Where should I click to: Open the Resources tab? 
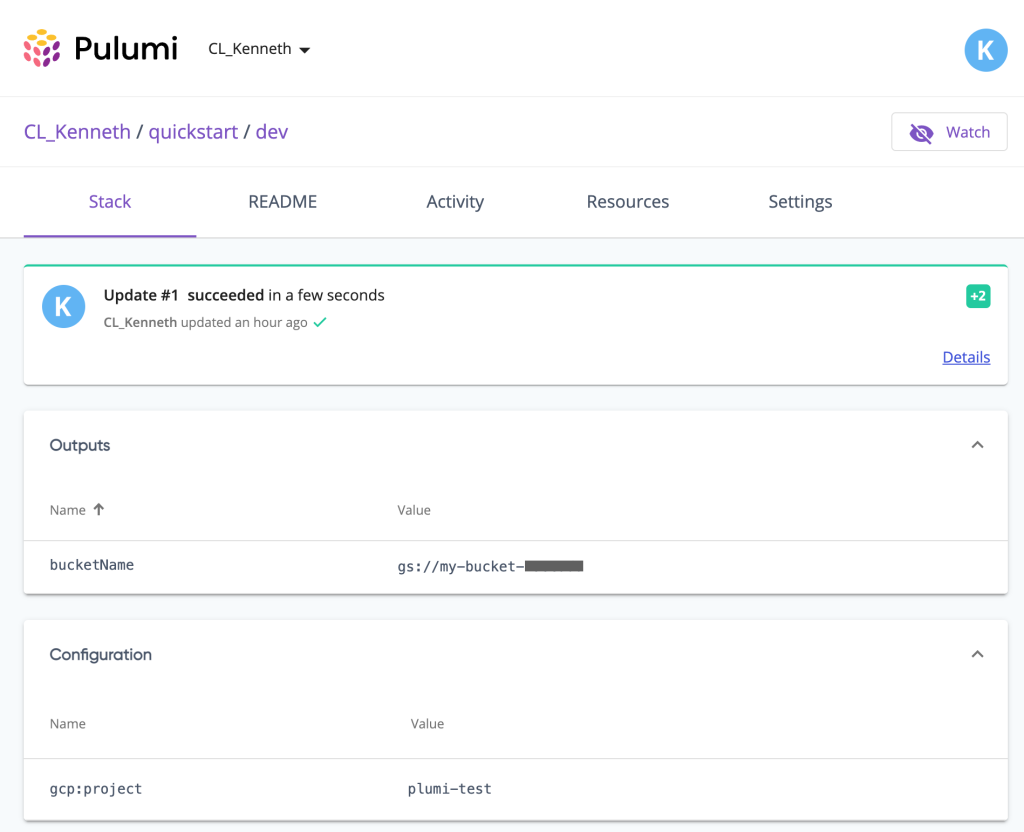tap(627, 201)
